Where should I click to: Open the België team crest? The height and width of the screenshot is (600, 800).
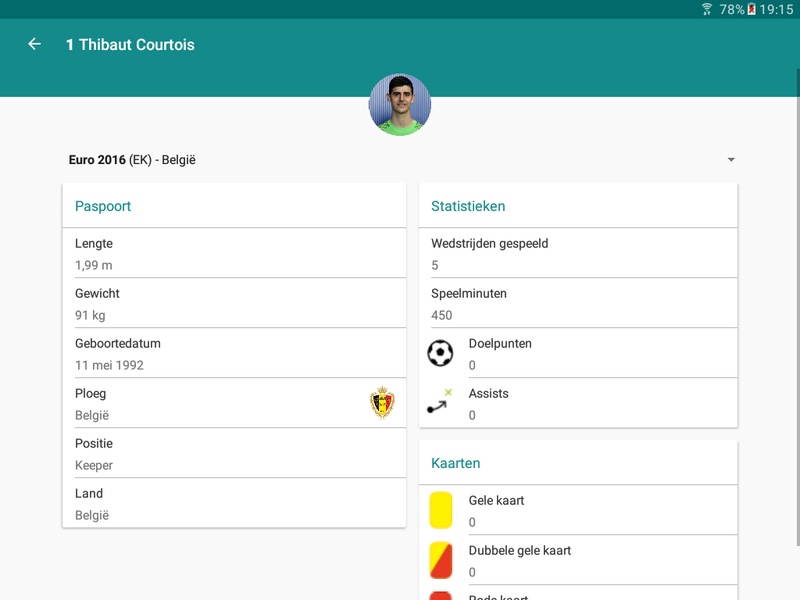(x=382, y=403)
